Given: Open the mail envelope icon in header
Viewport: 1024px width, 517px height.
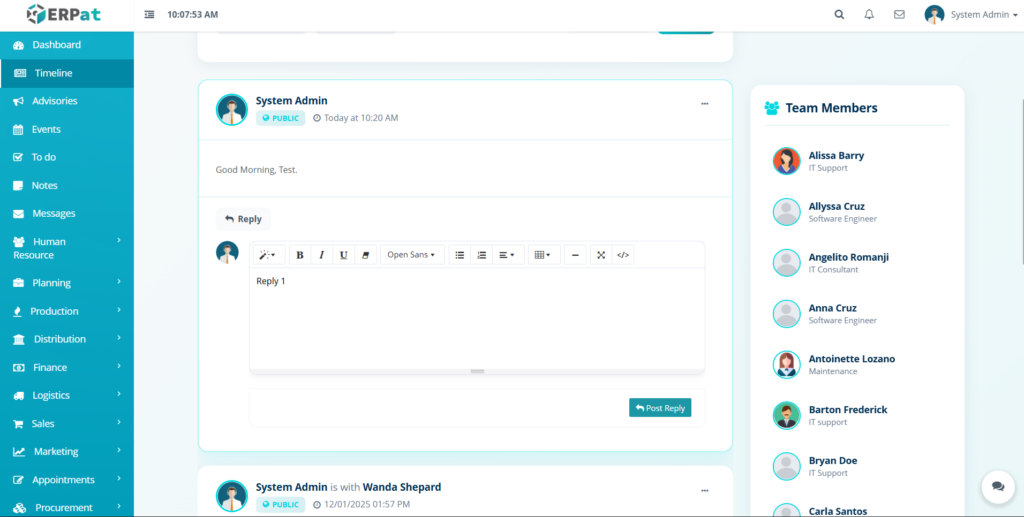Looking at the screenshot, I should 899,14.
